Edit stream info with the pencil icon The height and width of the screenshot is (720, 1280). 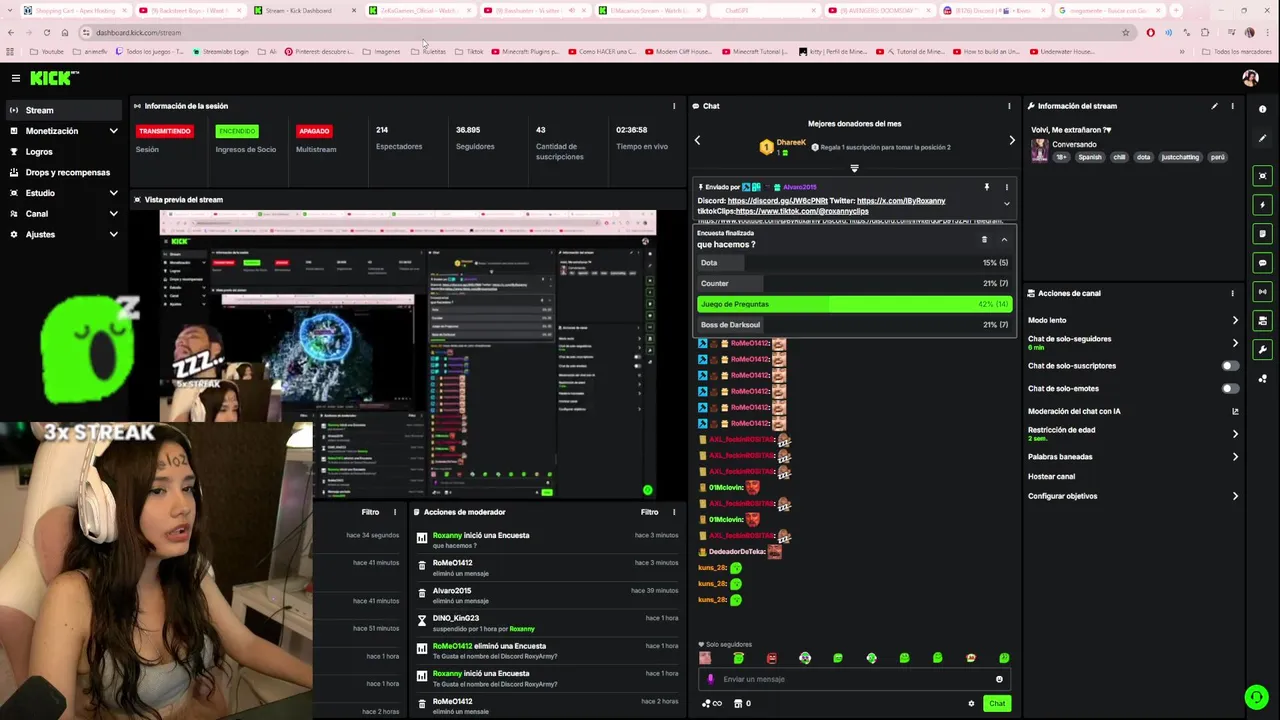[1214, 106]
